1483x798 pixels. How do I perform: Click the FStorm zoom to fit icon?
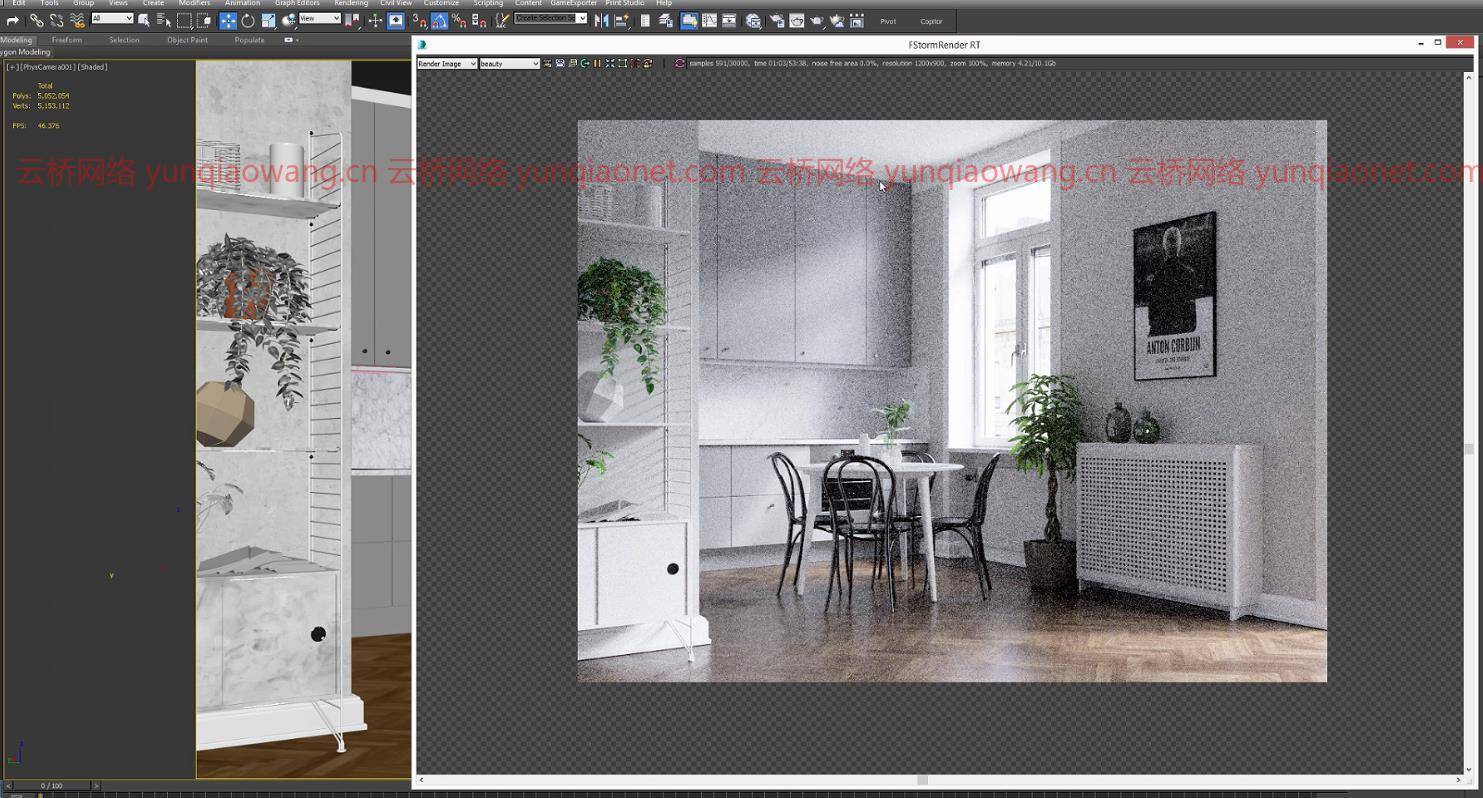[610, 63]
